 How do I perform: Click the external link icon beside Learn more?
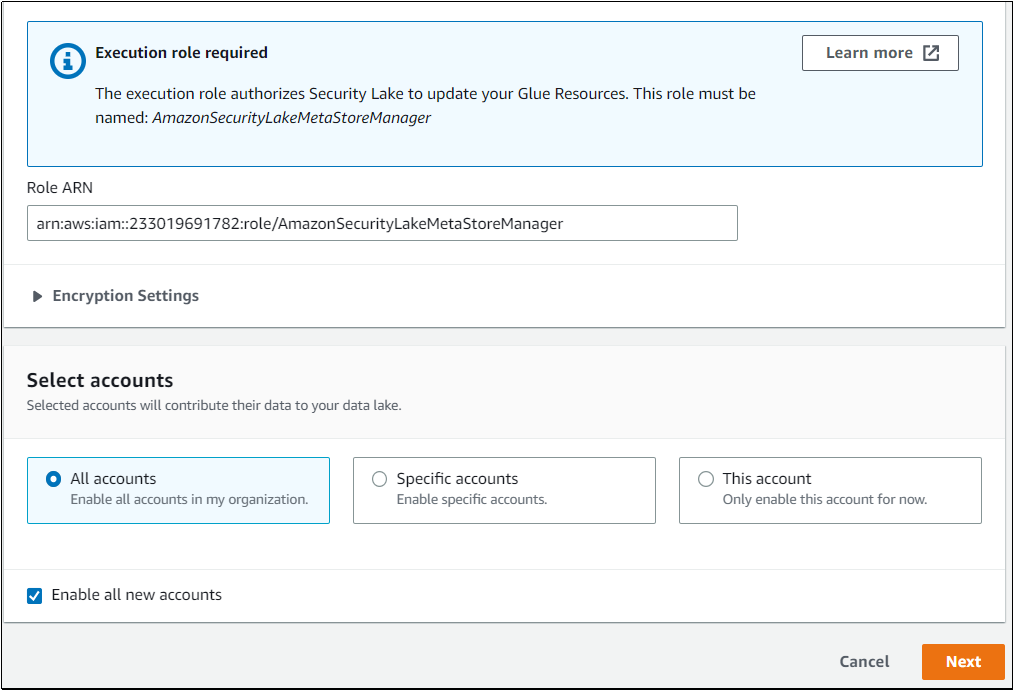(x=931, y=53)
